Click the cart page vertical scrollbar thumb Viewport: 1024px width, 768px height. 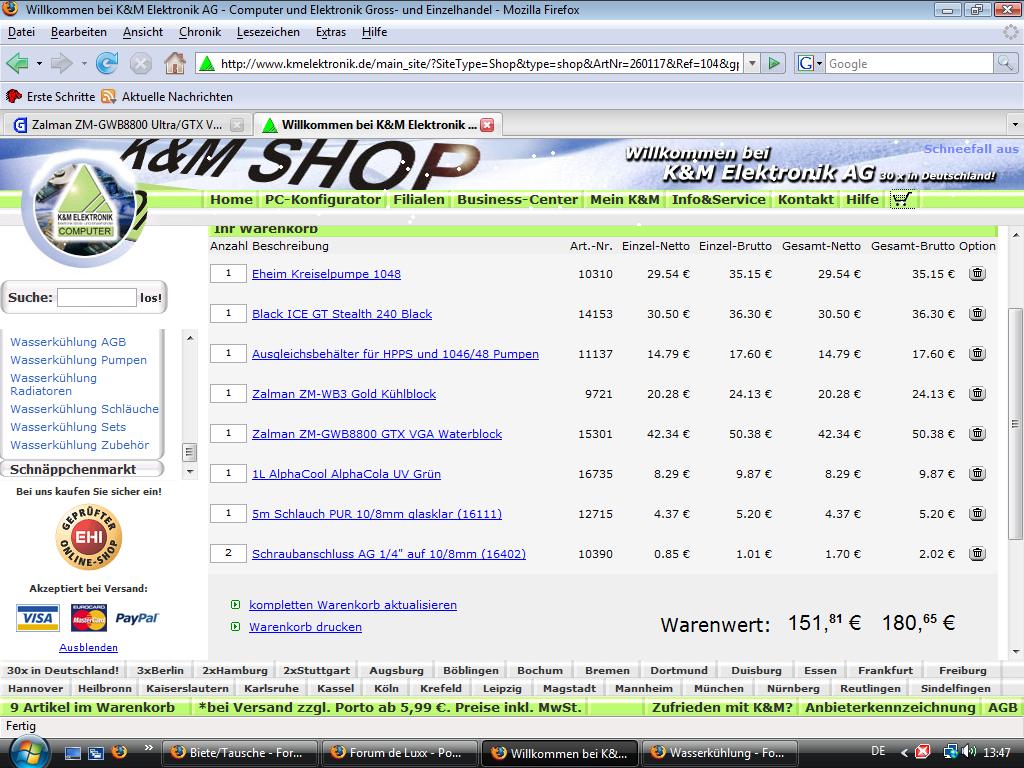[1015, 423]
